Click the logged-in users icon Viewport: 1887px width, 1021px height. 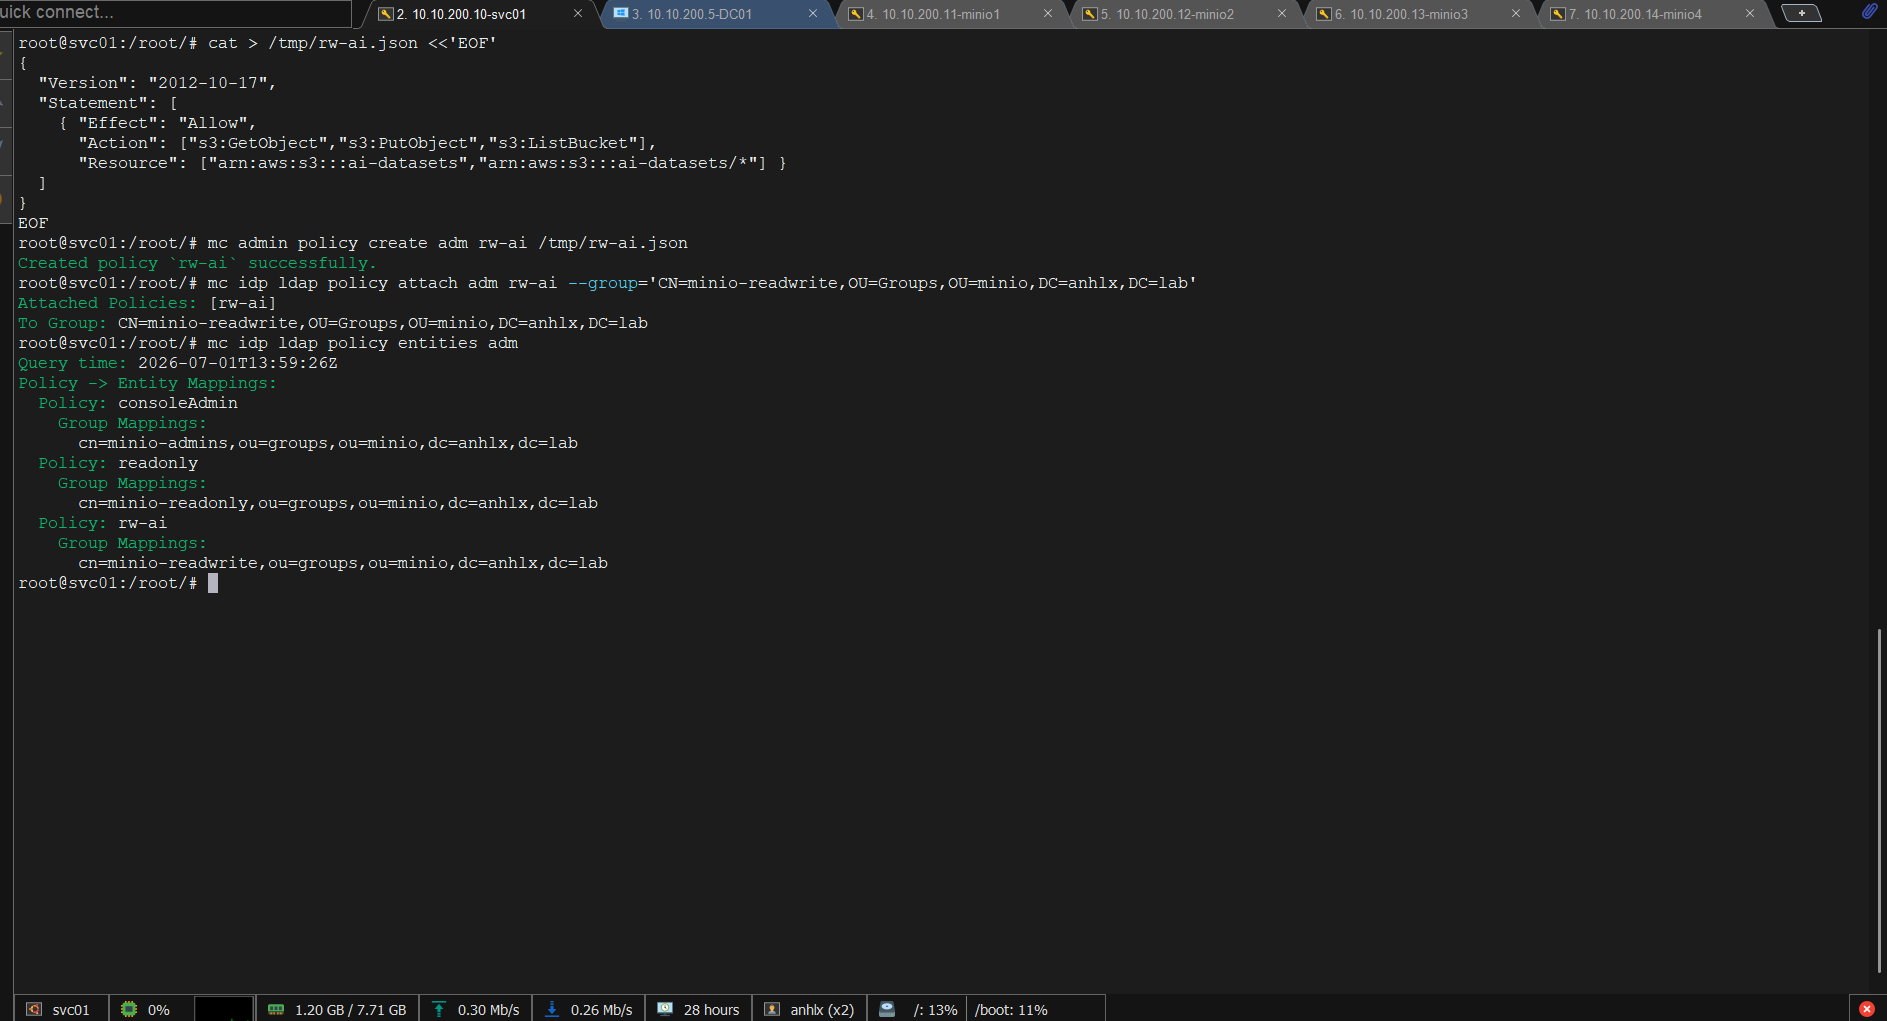point(772,1009)
